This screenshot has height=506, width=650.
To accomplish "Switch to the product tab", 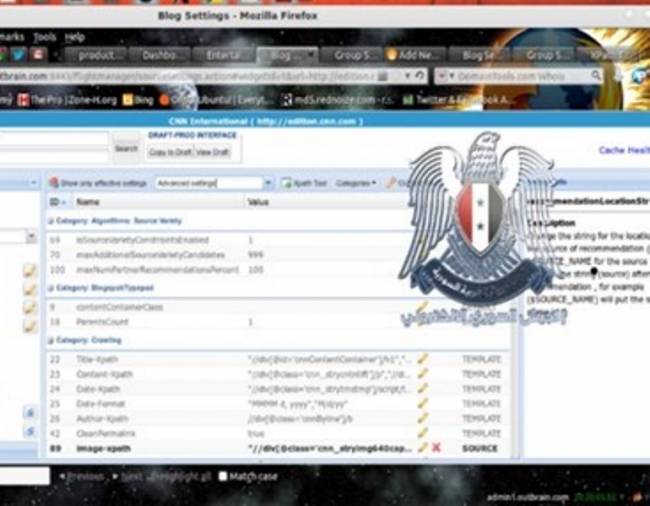I will pyautogui.click(x=96, y=55).
